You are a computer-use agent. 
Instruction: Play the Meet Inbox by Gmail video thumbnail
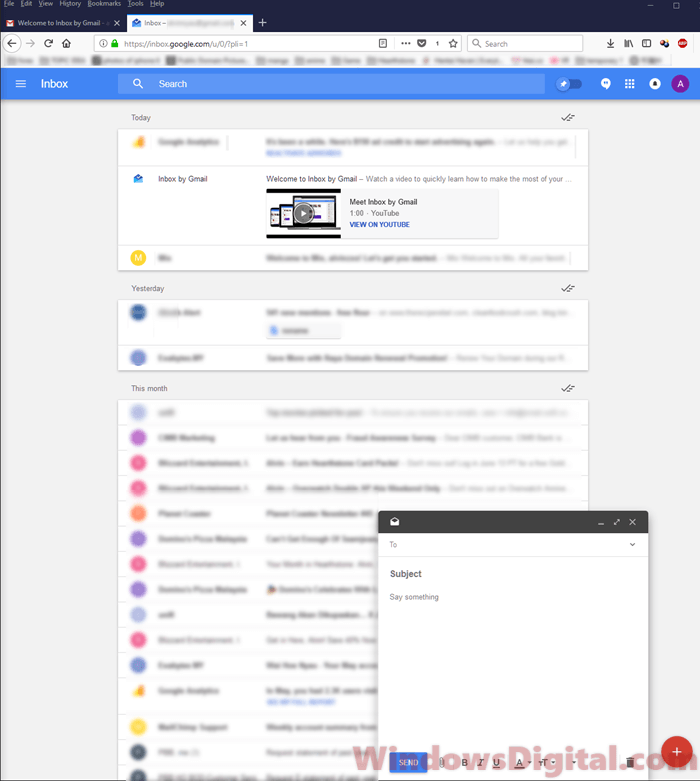[303, 214]
